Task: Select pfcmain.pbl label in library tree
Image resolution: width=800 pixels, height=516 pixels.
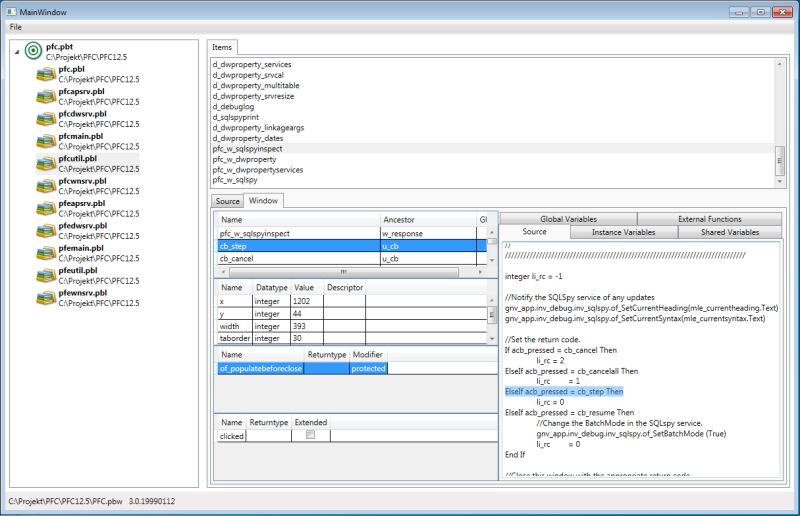Action: click(81, 136)
